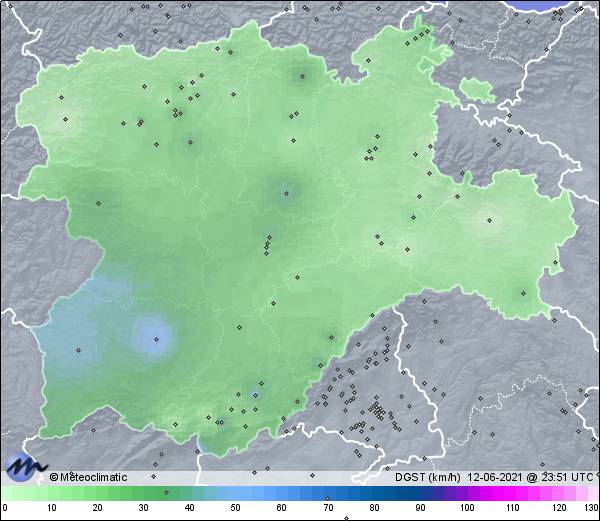Click the 40 value on the scale
Screen dimensions: 600x521
point(189,508)
